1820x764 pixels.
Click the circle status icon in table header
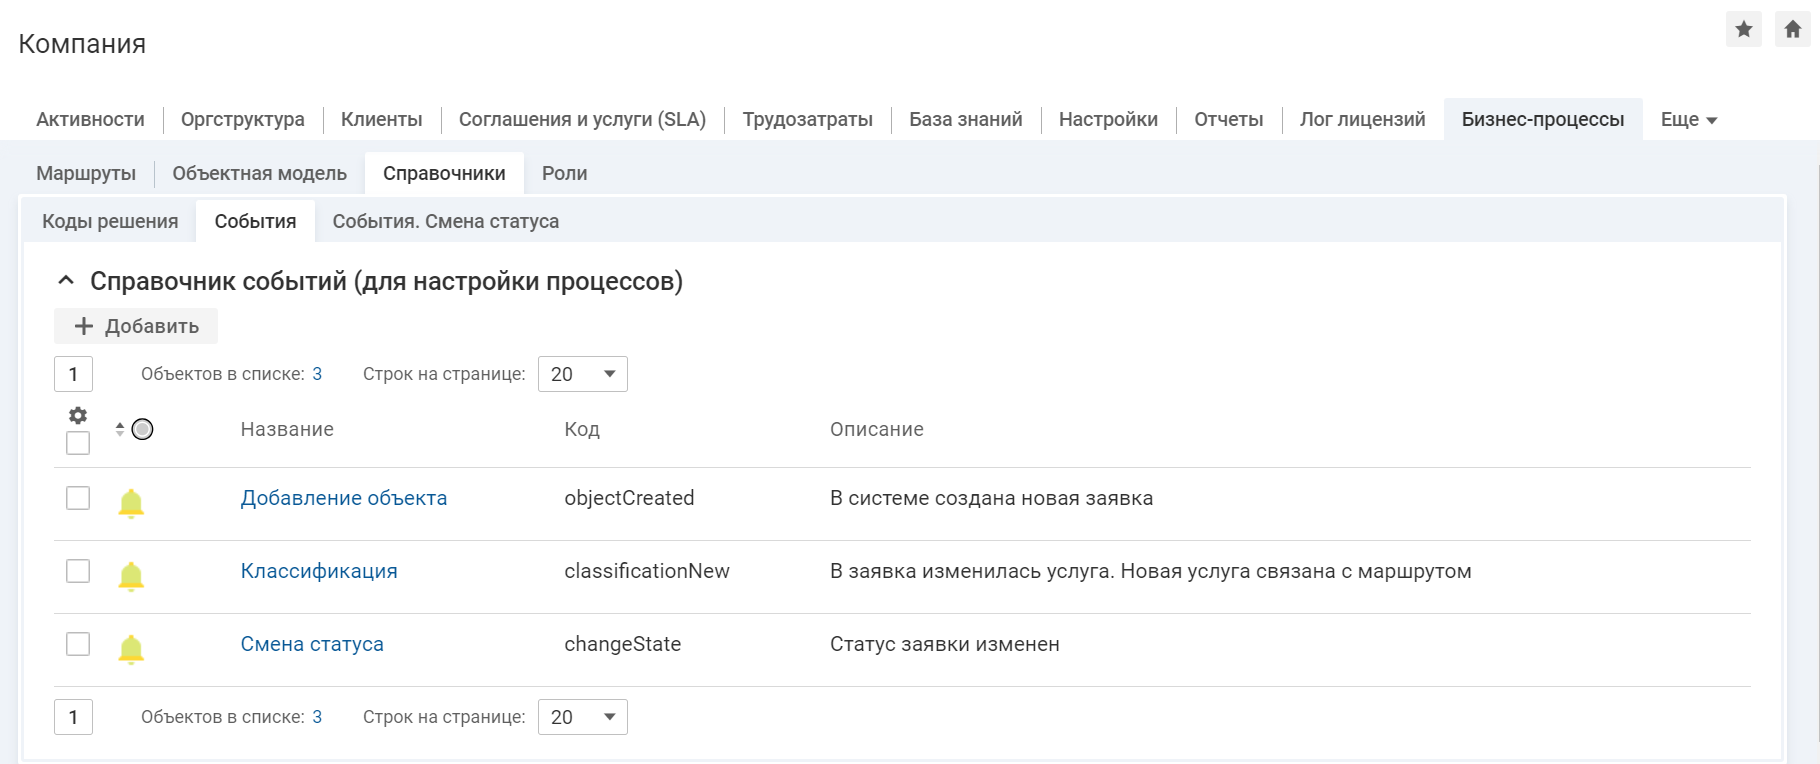click(143, 429)
